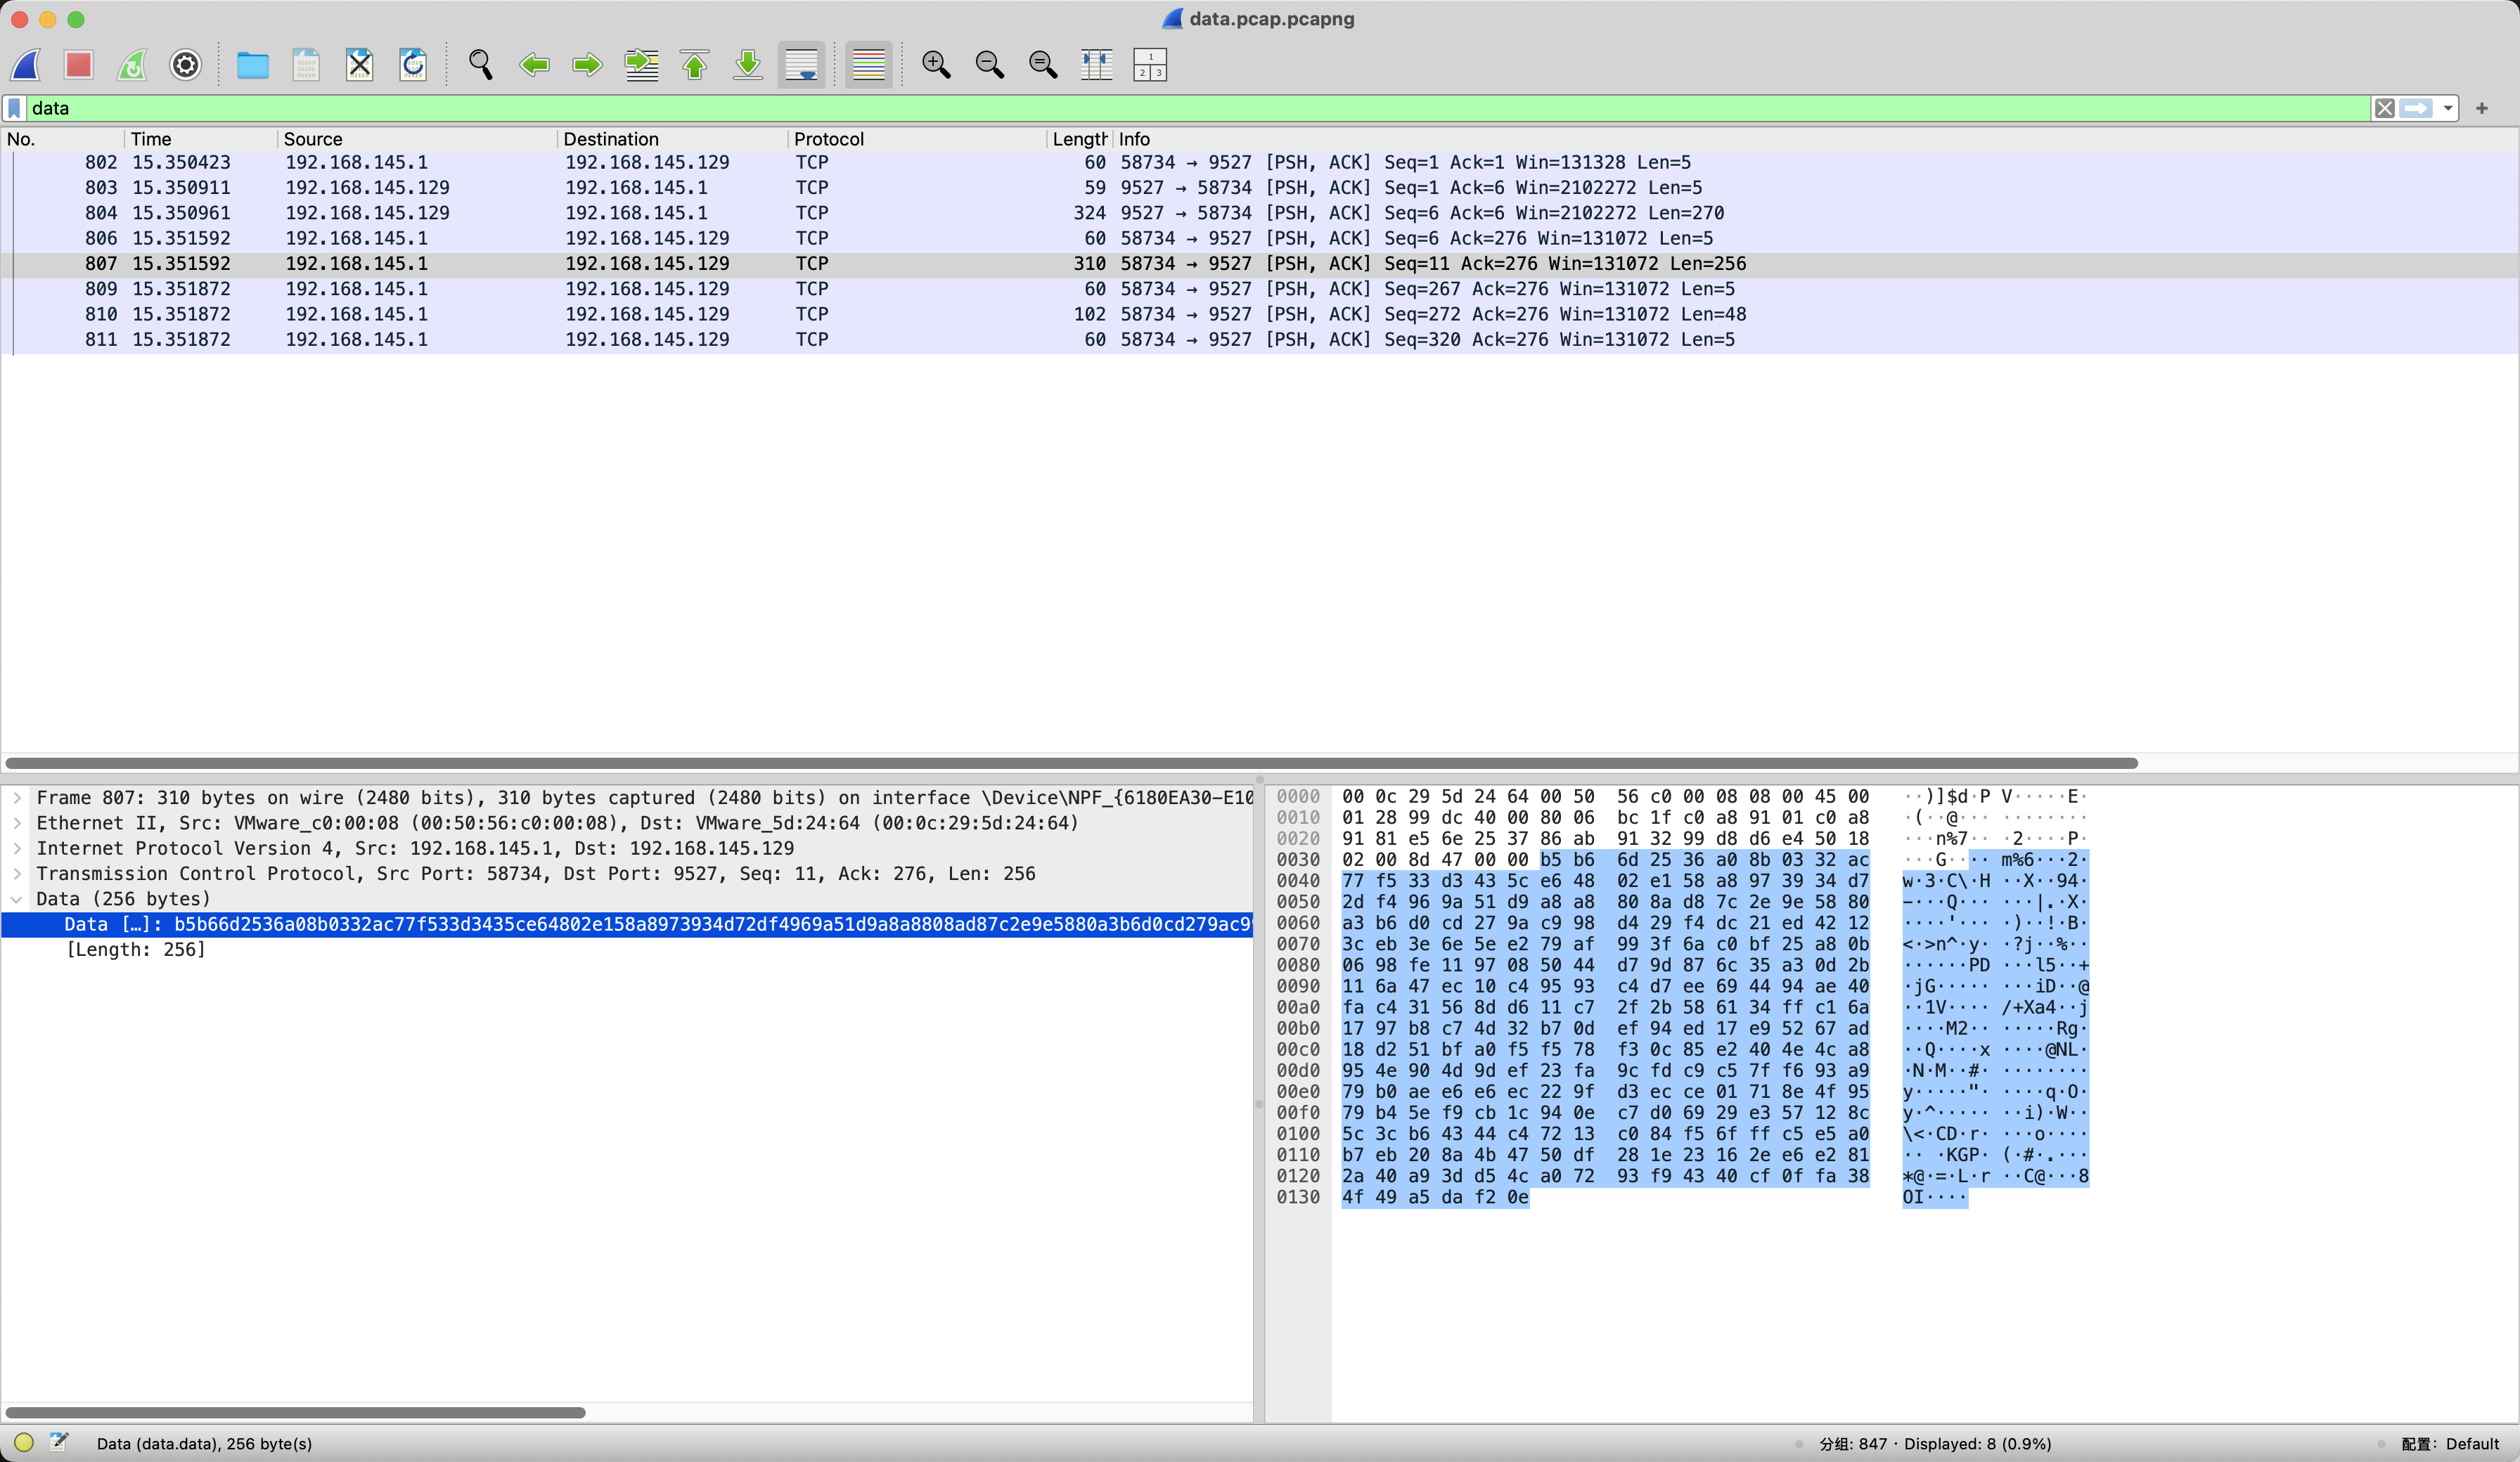This screenshot has height=1462, width=2520.
Task: Select packet number 802
Action: tap(1260, 162)
